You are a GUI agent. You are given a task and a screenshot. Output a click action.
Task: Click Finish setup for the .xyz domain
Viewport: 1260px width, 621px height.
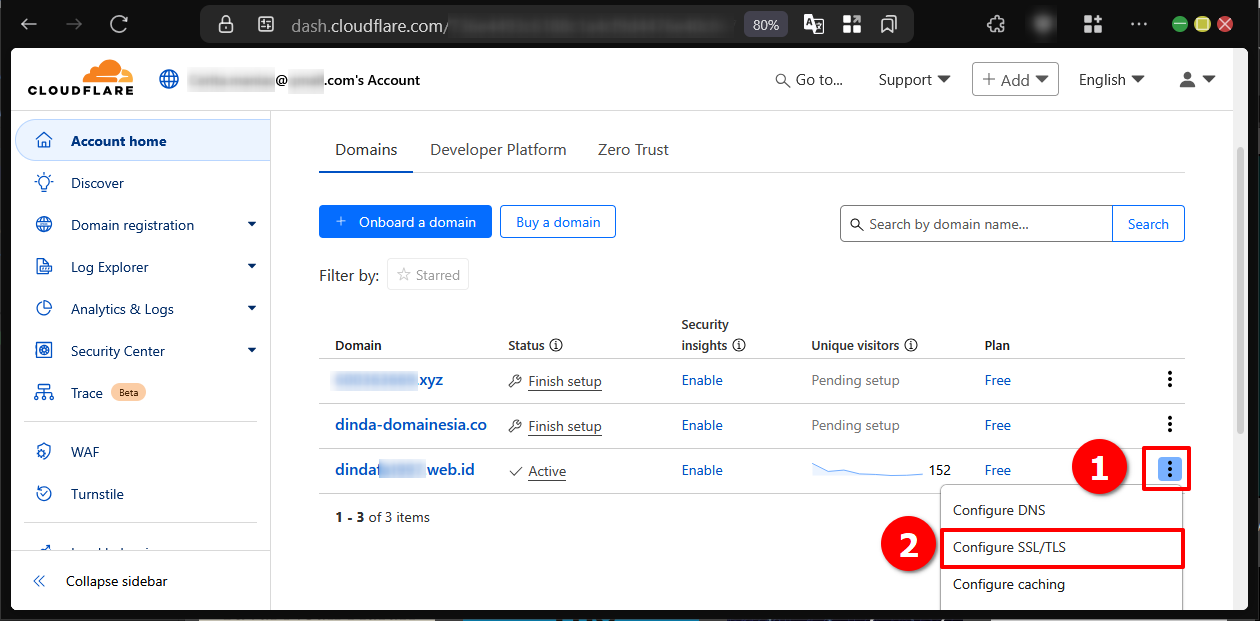pos(565,381)
